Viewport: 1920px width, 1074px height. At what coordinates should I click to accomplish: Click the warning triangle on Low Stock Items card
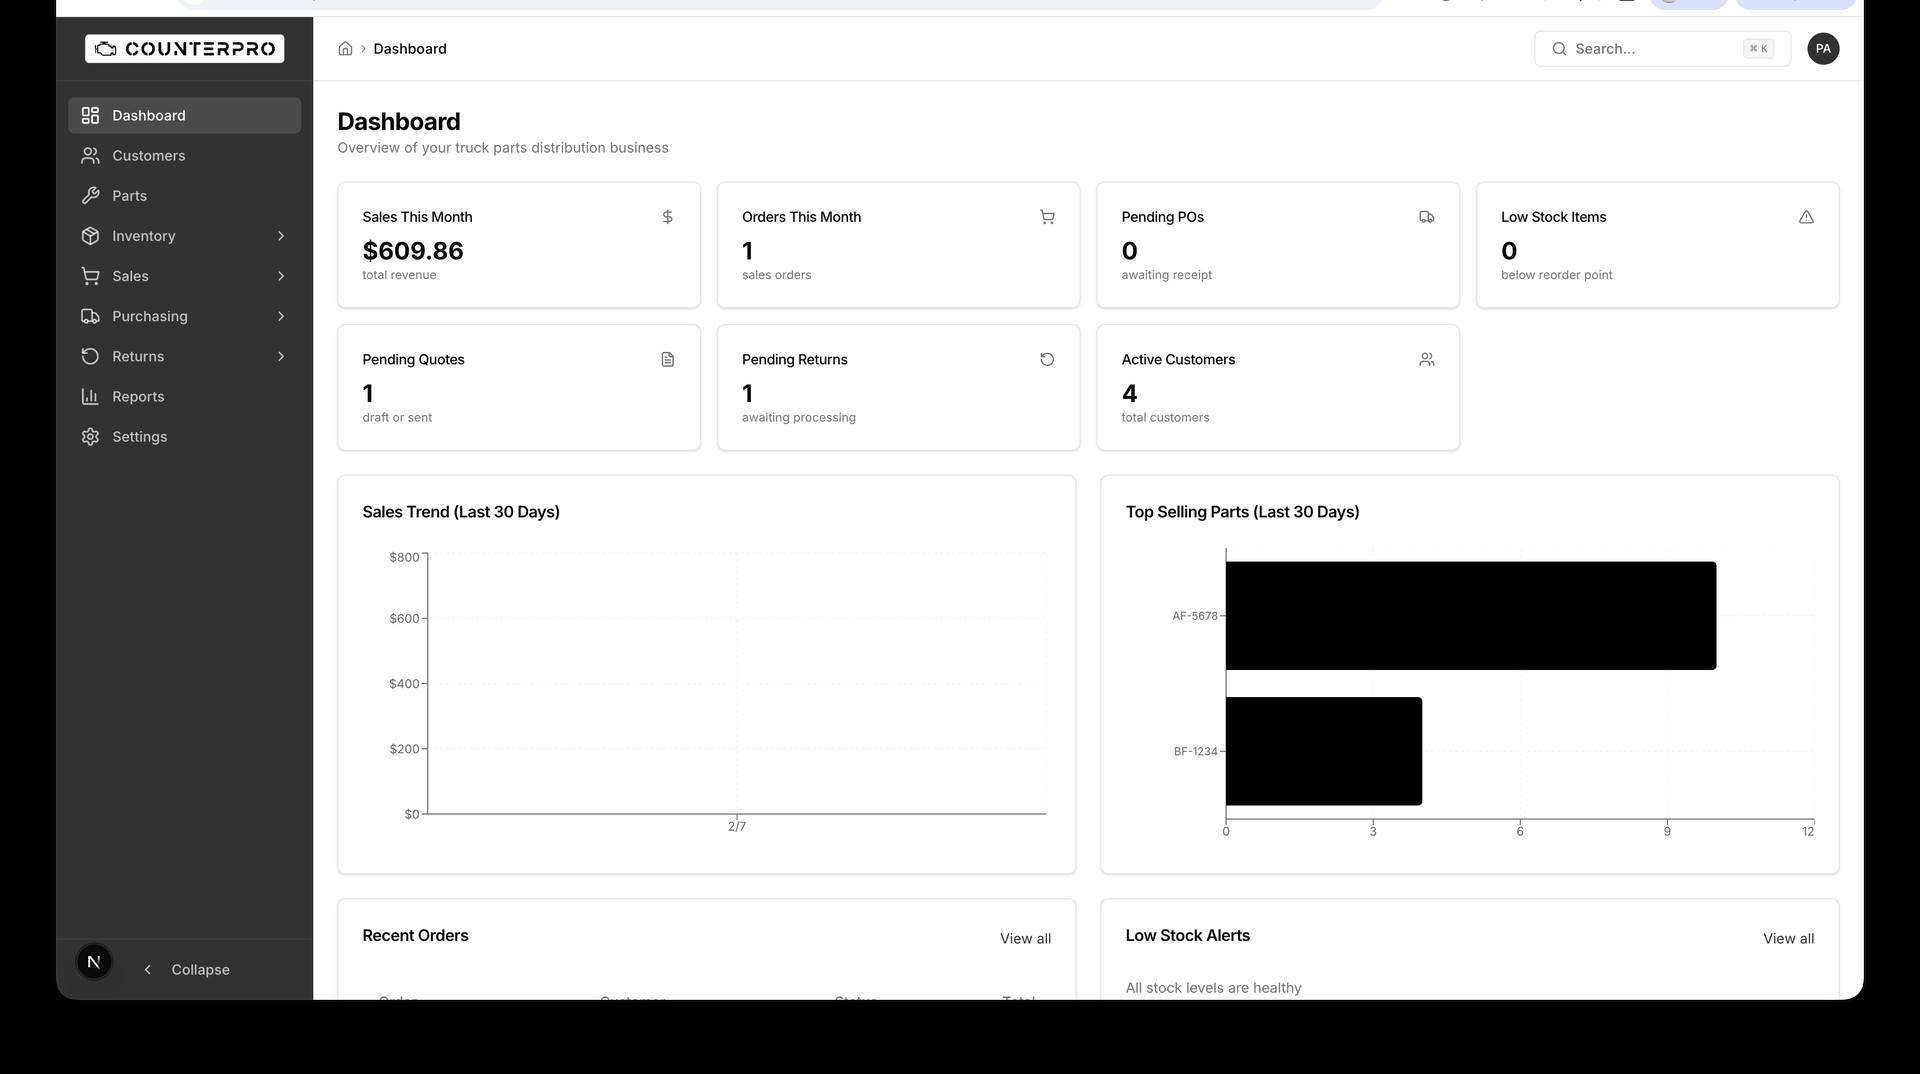pyautogui.click(x=1806, y=217)
